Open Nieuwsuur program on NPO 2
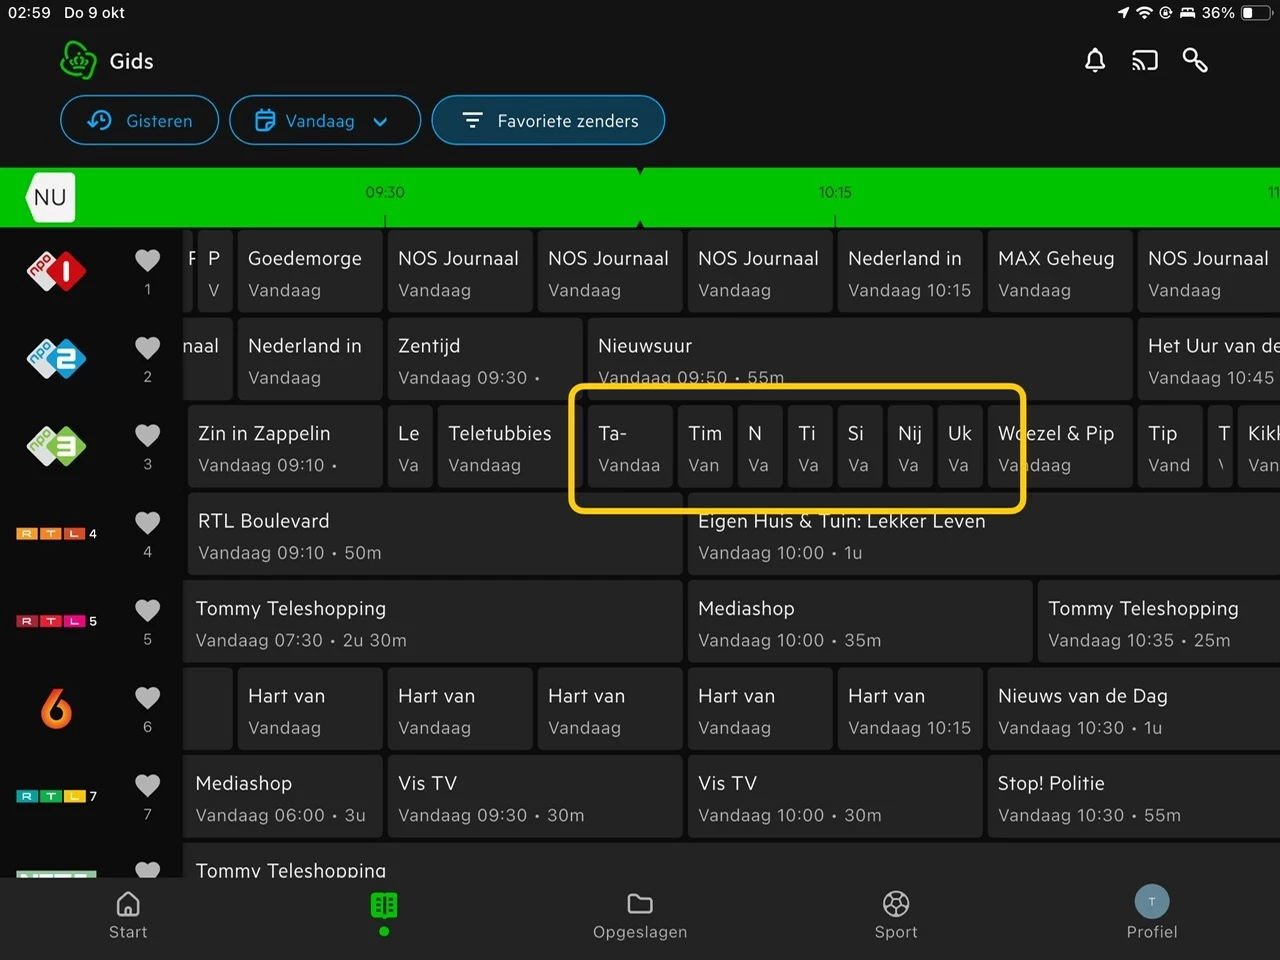This screenshot has height=960, width=1280. click(x=860, y=359)
